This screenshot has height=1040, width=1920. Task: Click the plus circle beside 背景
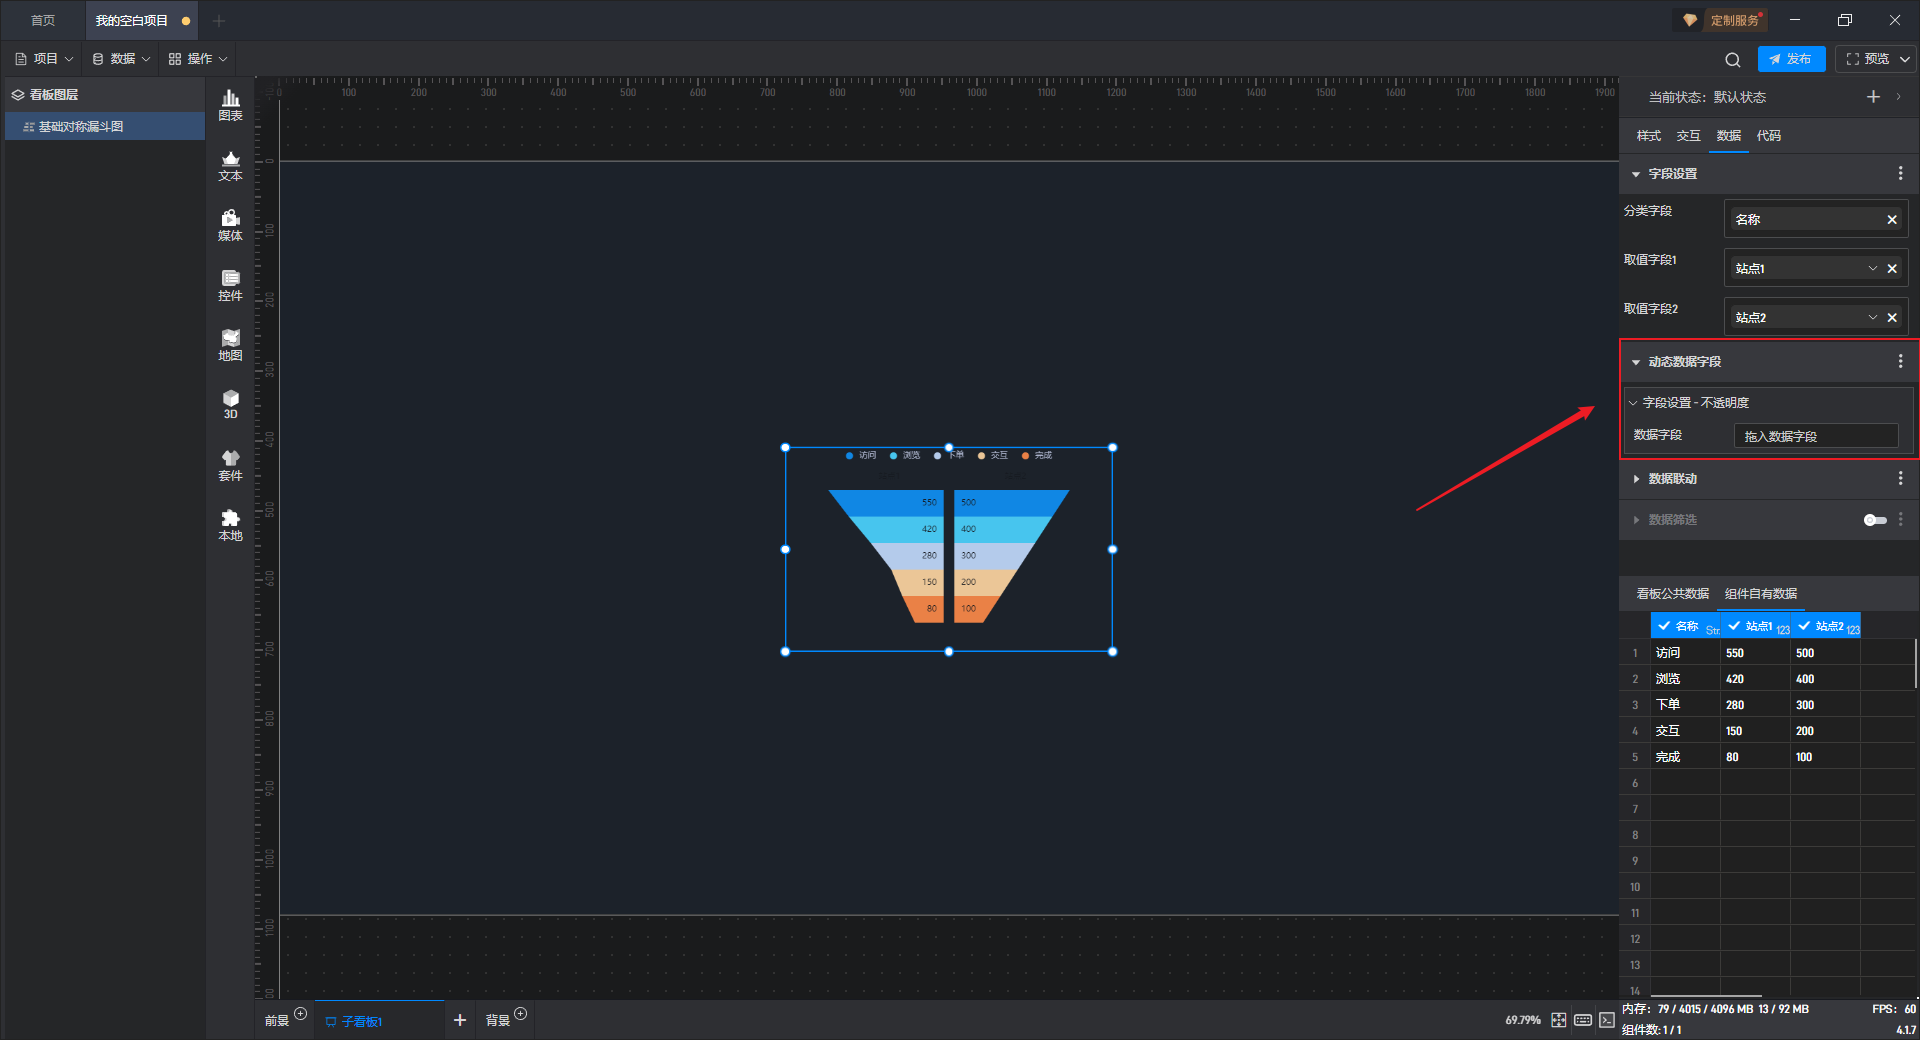(x=520, y=1014)
